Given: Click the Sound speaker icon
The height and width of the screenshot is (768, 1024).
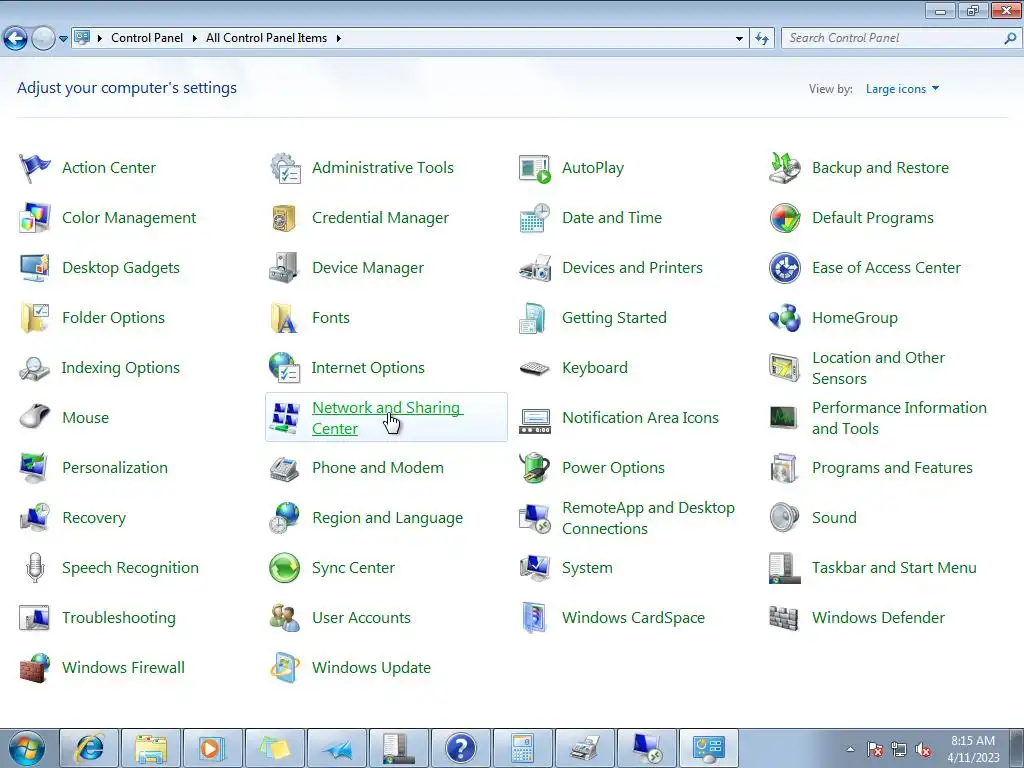Looking at the screenshot, I should [x=784, y=518].
